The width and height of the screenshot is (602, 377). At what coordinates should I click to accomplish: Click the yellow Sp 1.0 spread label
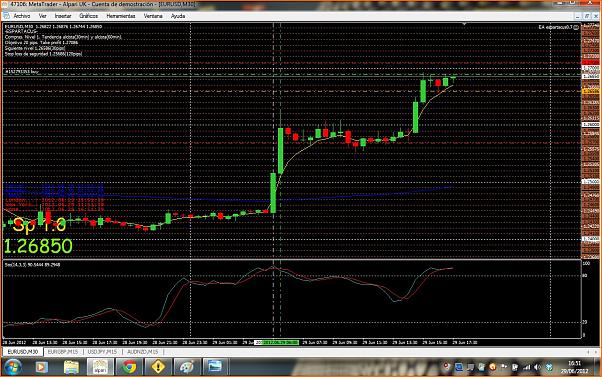pos(39,225)
